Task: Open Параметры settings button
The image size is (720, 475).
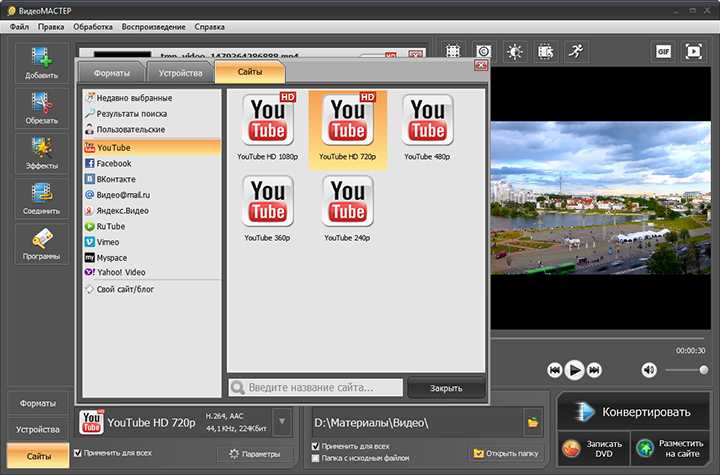Action: point(255,454)
